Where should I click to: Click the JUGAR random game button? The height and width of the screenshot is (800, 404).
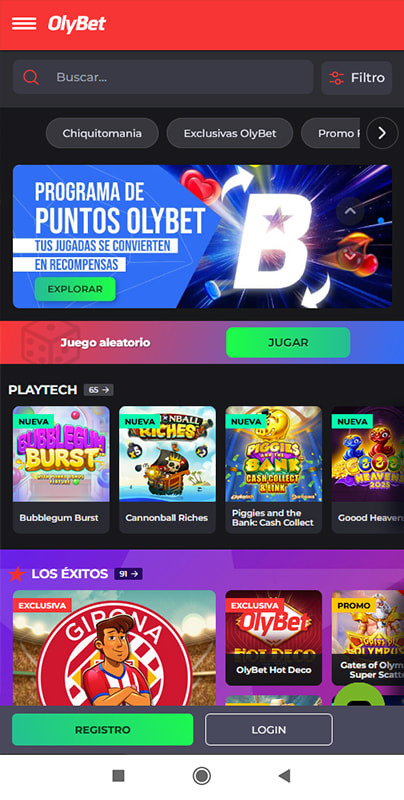pyautogui.click(x=288, y=342)
